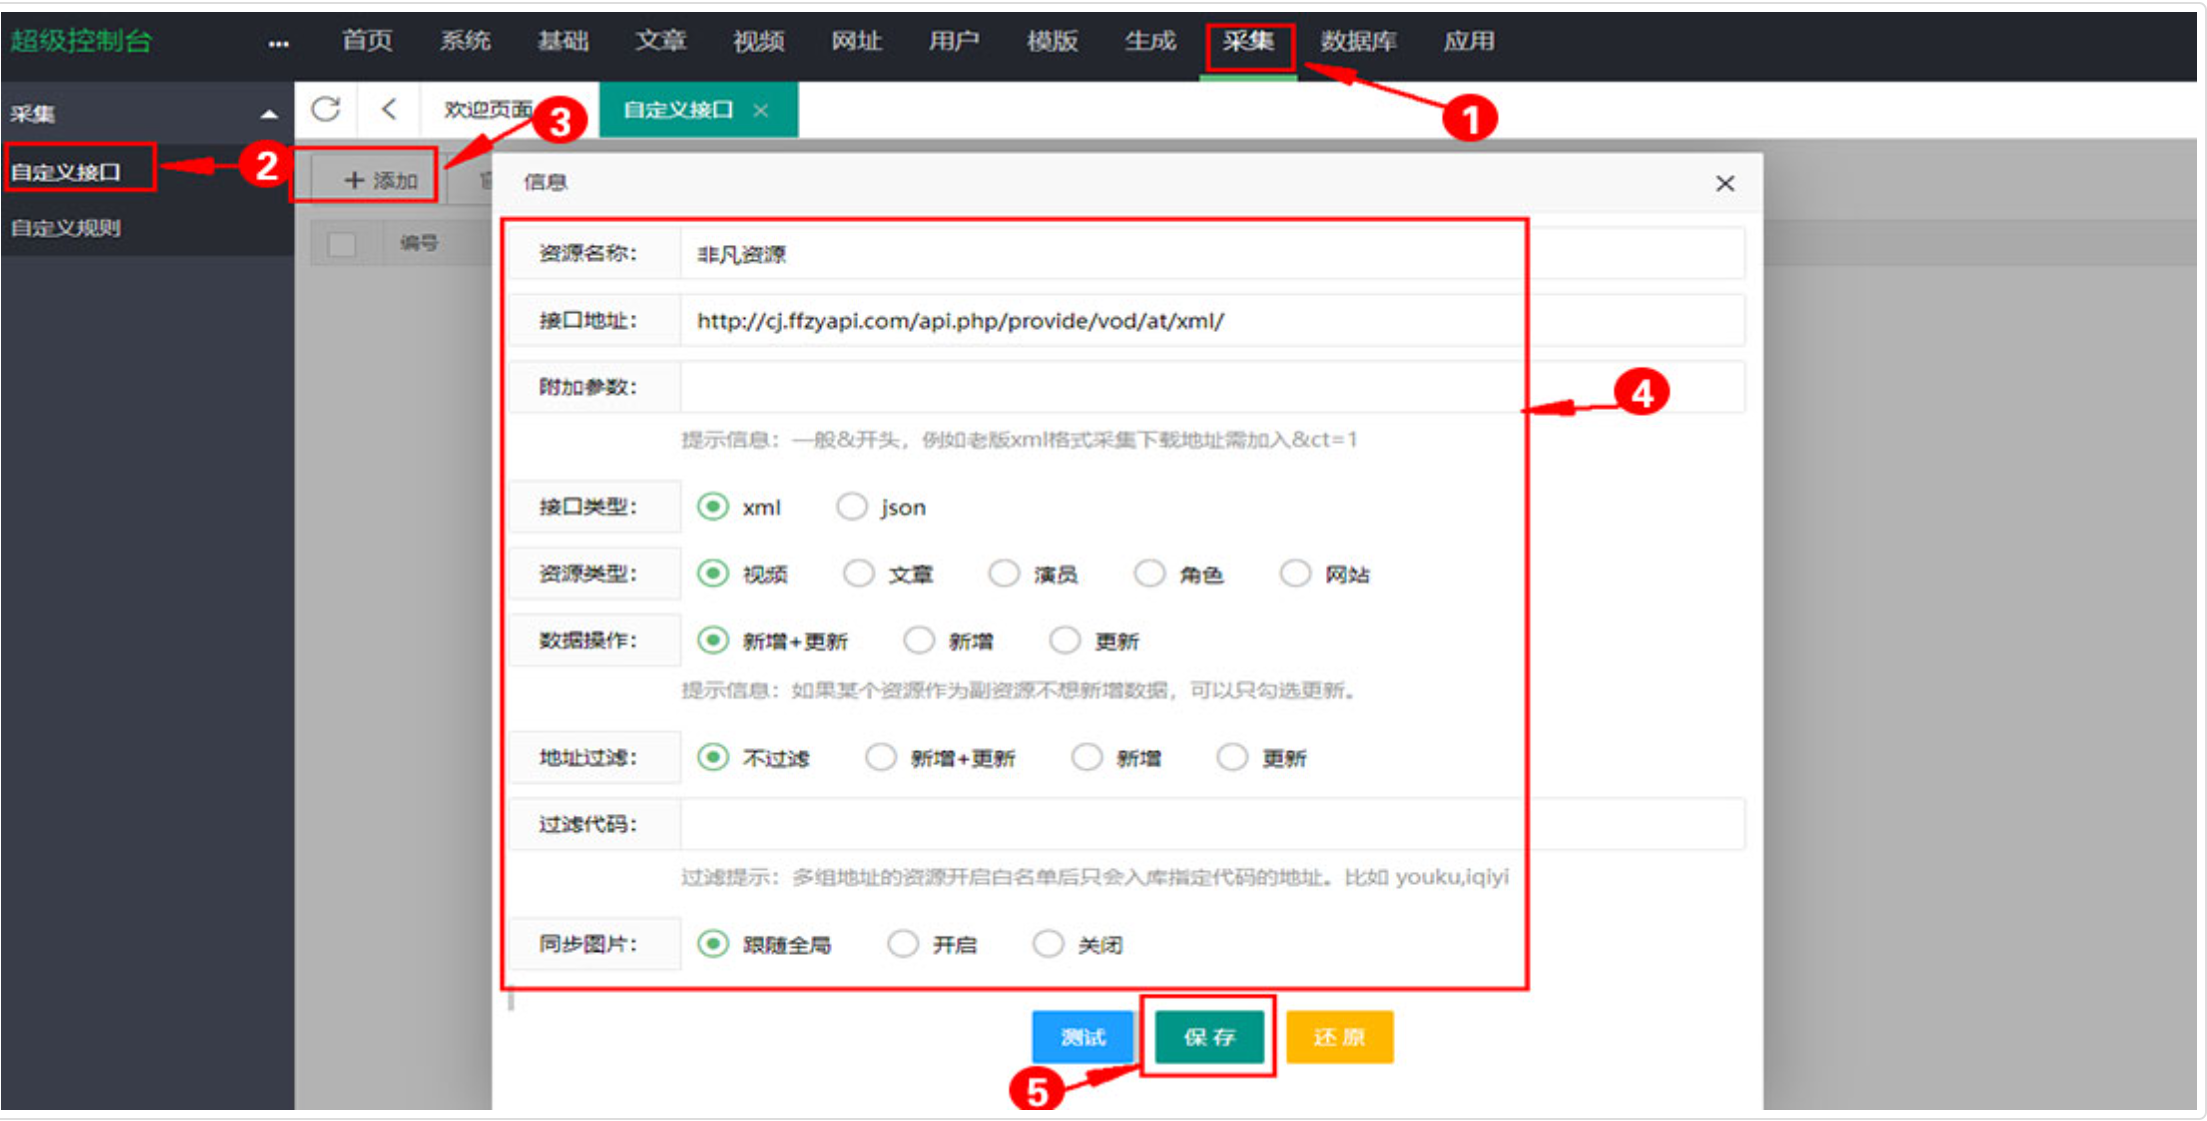Viewport: 2207px width, 1121px height.
Task: Select 新增 in 地址过滤 row
Action: (1087, 757)
